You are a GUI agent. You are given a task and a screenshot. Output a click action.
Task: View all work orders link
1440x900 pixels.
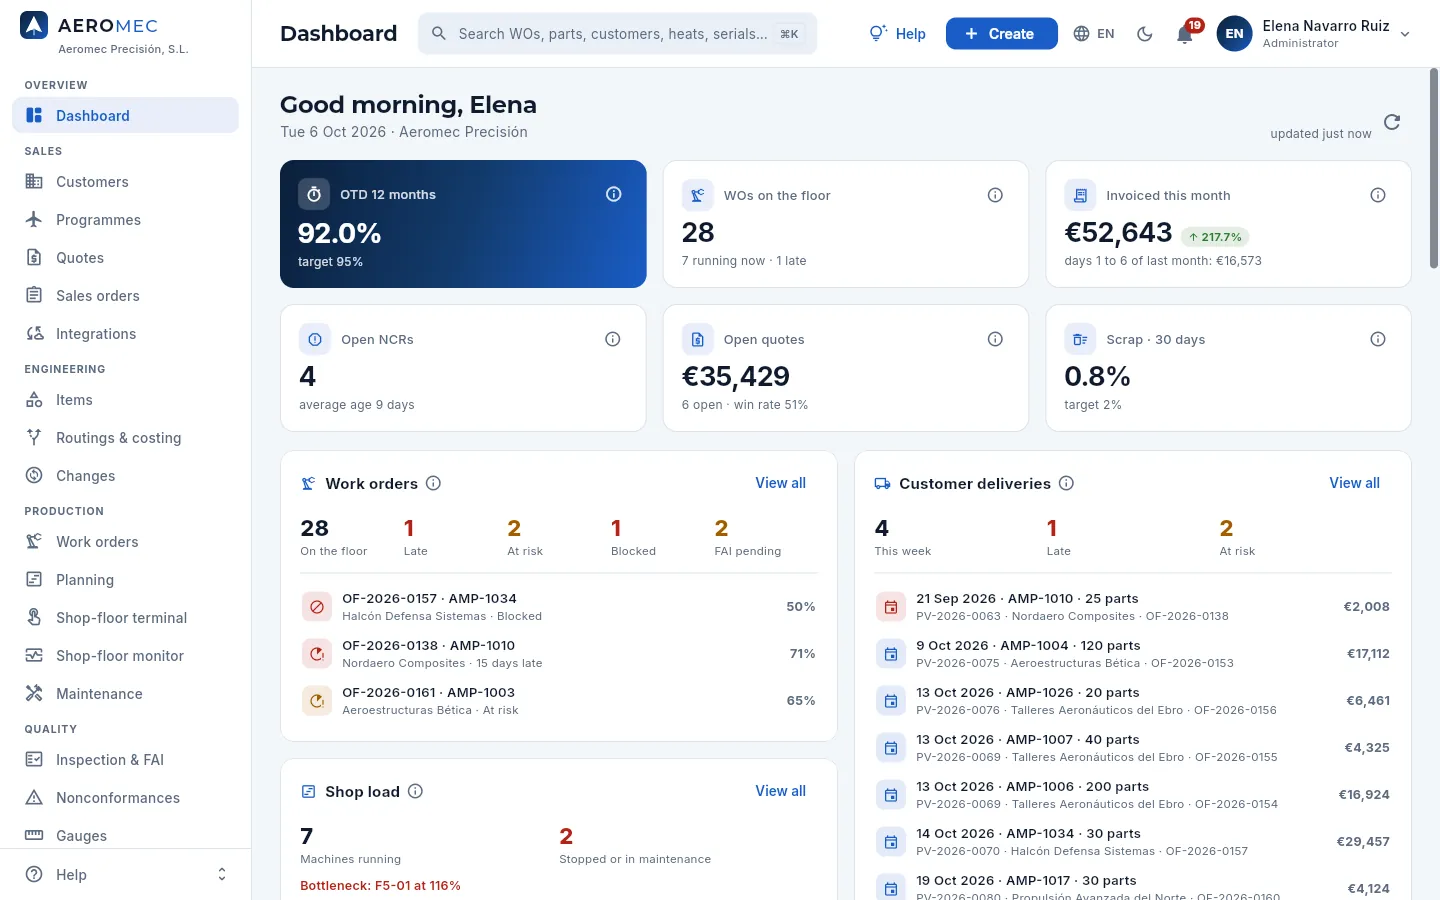pyautogui.click(x=780, y=483)
